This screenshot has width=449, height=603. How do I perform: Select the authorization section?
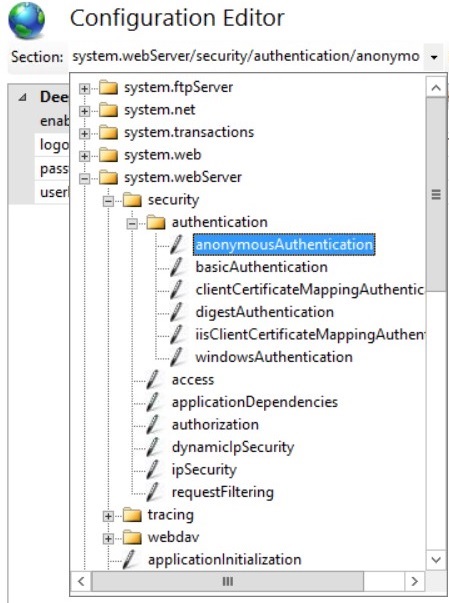pos(215,425)
